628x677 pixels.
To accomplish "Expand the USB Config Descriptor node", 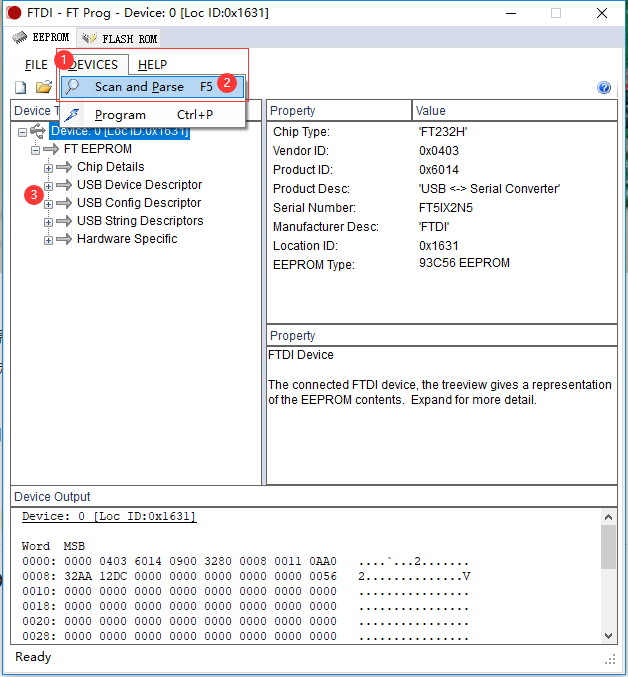I will coord(48,204).
